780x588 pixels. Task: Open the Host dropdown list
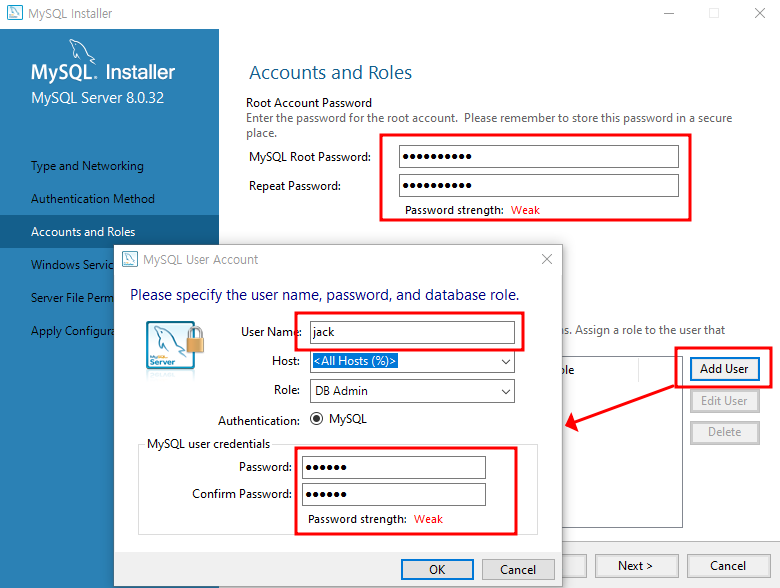[505, 362]
